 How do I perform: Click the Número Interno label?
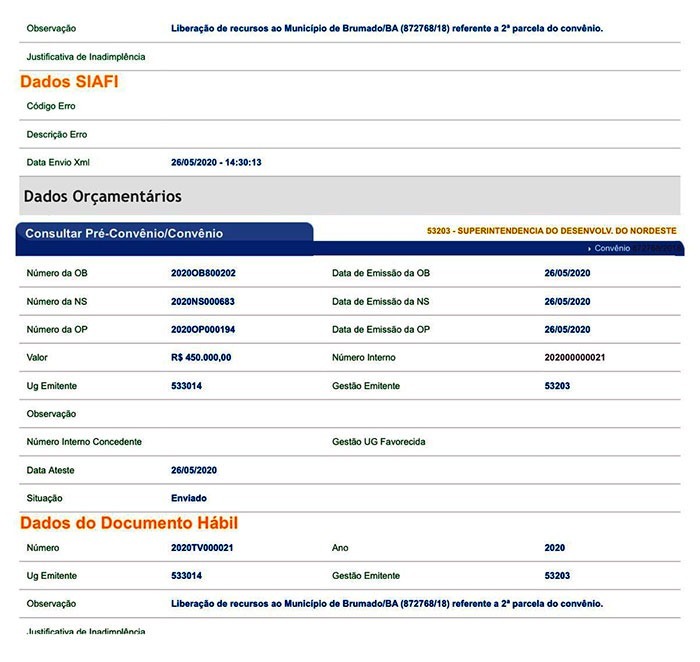click(x=363, y=358)
